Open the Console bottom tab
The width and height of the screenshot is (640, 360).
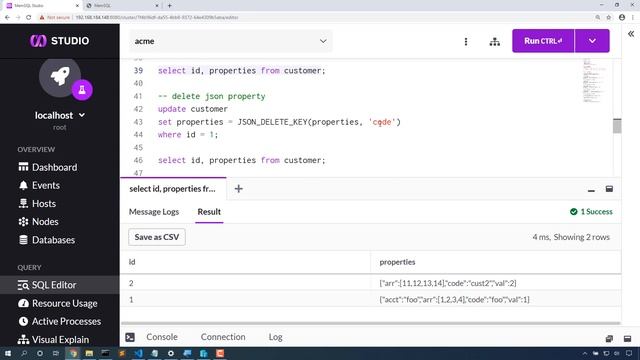pyautogui.click(x=162, y=337)
